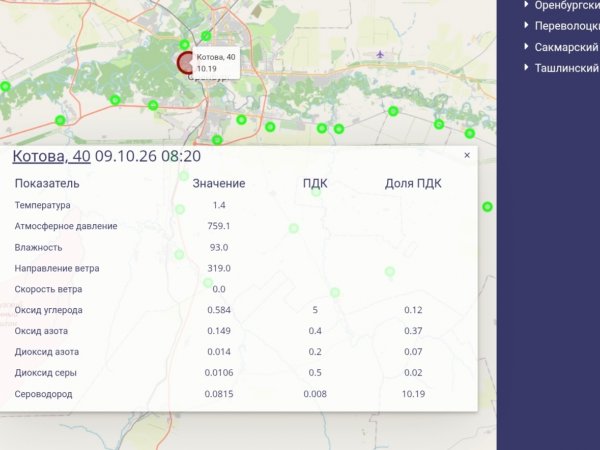Click the Сероводород row label
Screen dimensions: 600x450
(43, 394)
